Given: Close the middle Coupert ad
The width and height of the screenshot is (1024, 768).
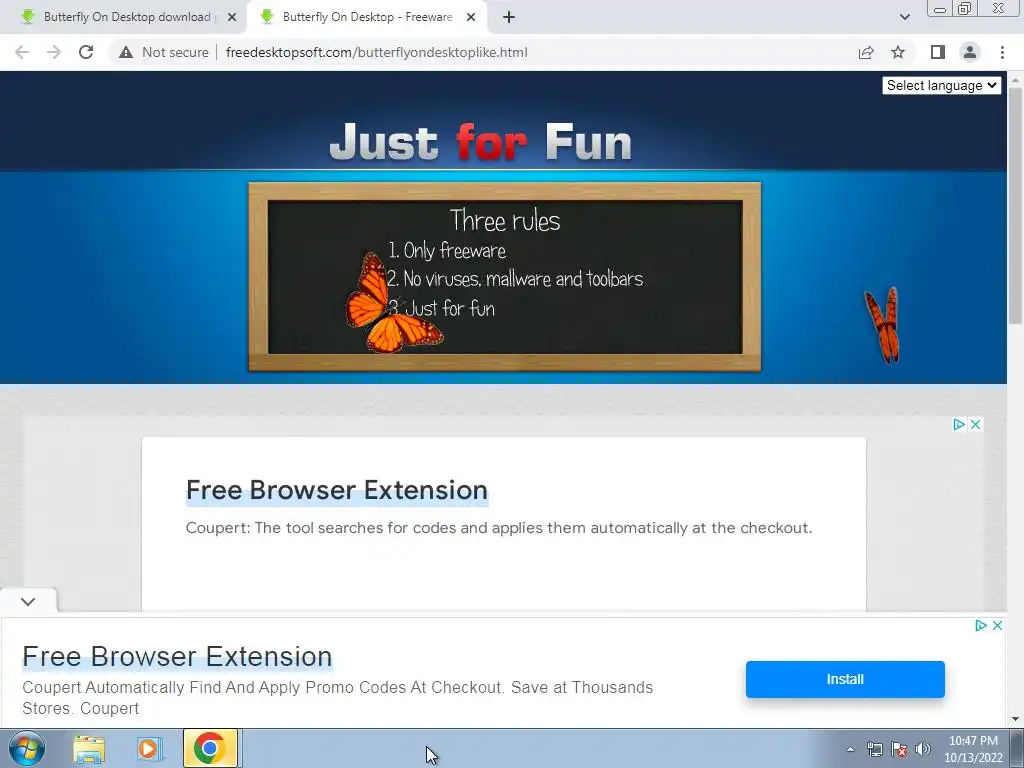Looking at the screenshot, I should 976,424.
